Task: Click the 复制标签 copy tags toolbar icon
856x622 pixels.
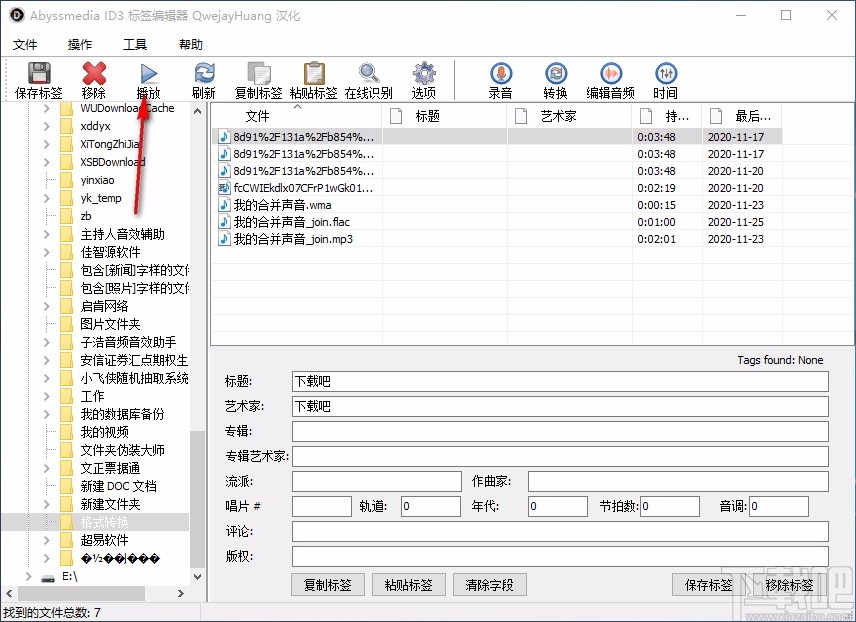Action: pos(258,75)
